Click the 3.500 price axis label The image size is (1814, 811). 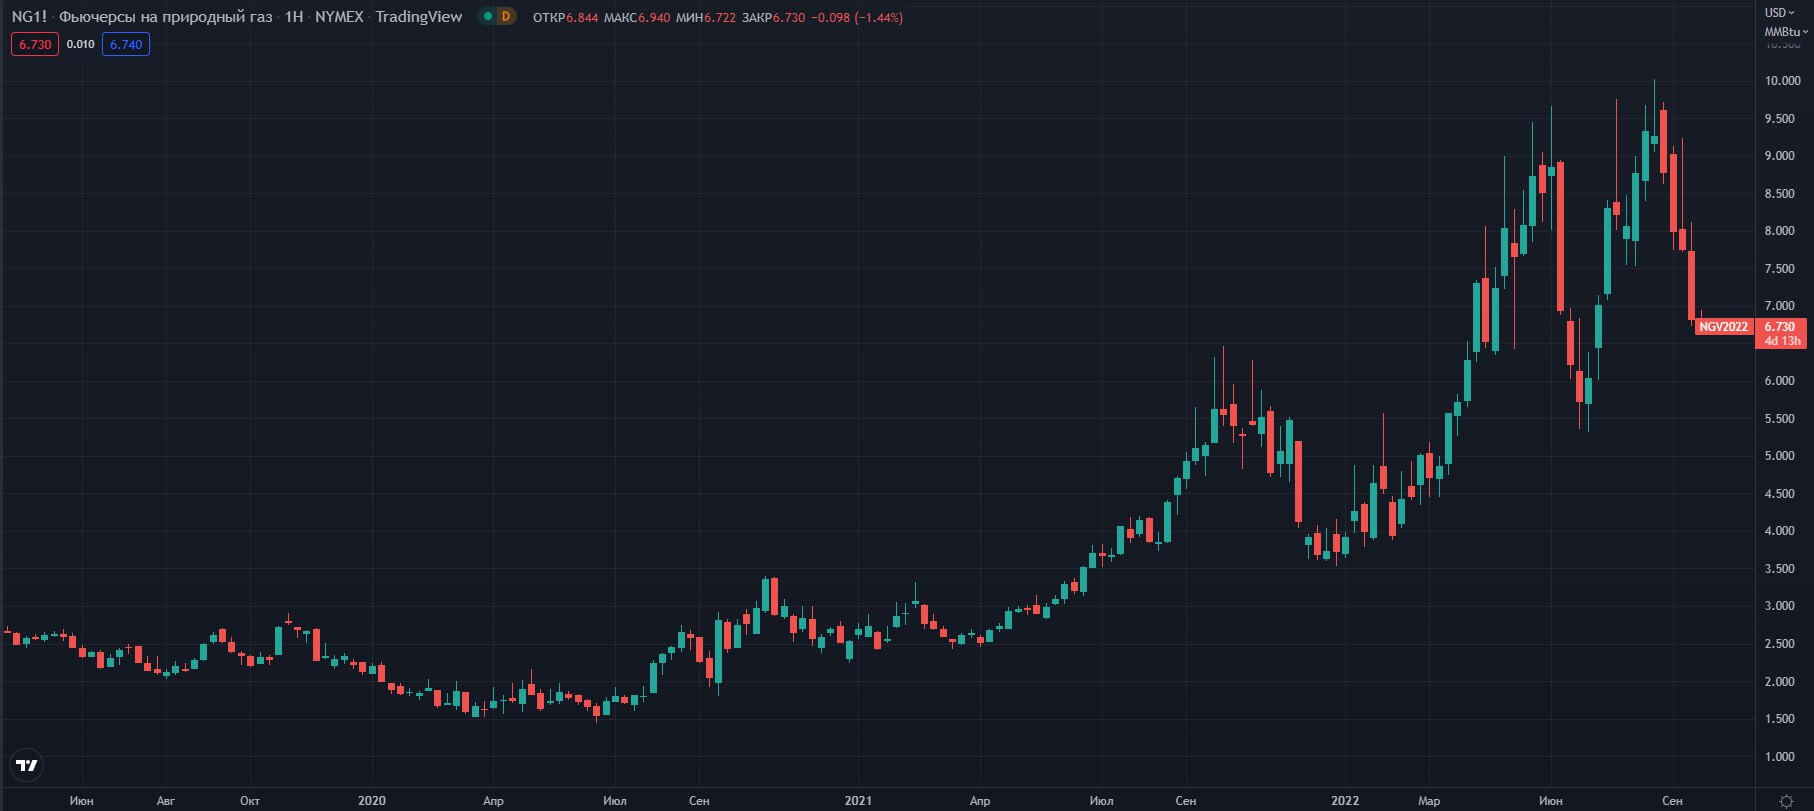tap(1780, 569)
